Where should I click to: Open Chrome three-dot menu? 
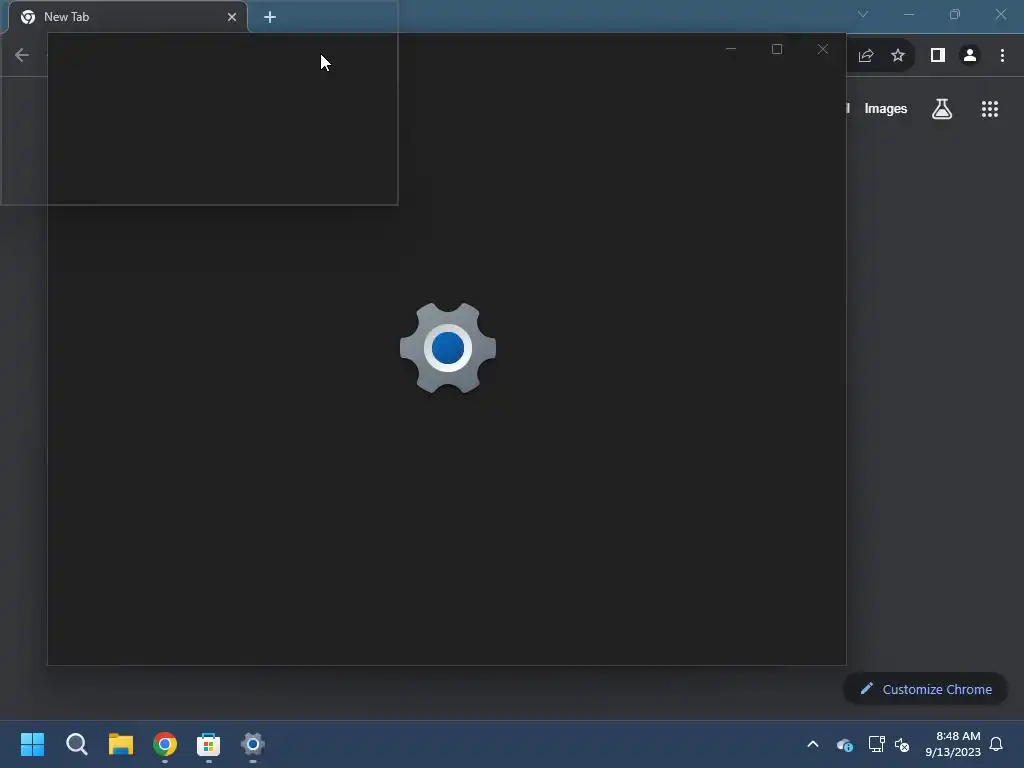(1002, 56)
